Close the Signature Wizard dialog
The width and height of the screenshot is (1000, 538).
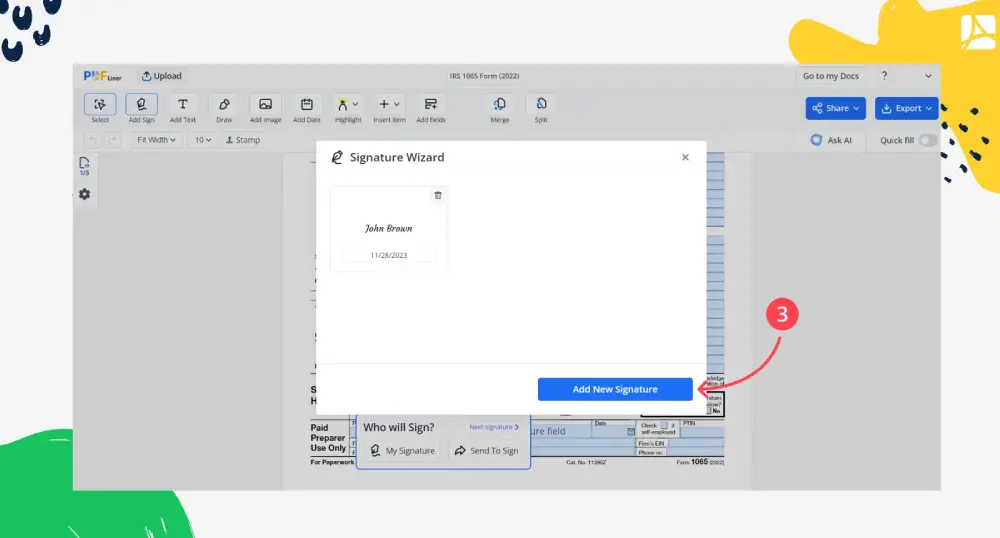(685, 157)
